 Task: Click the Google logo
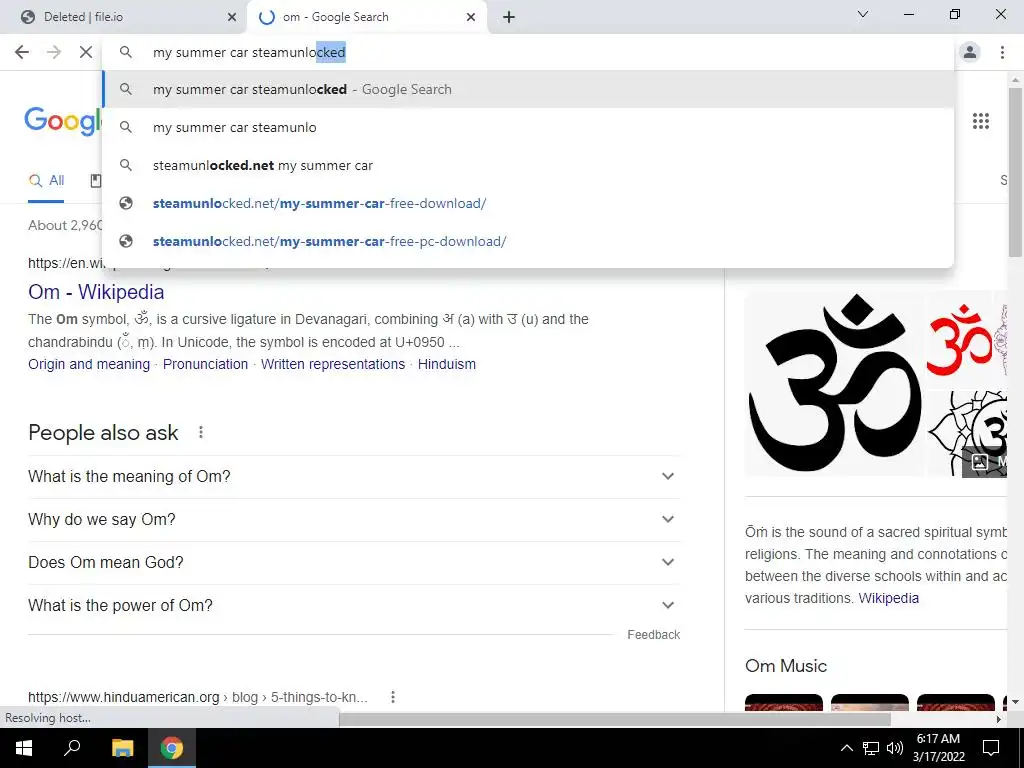click(x=63, y=121)
